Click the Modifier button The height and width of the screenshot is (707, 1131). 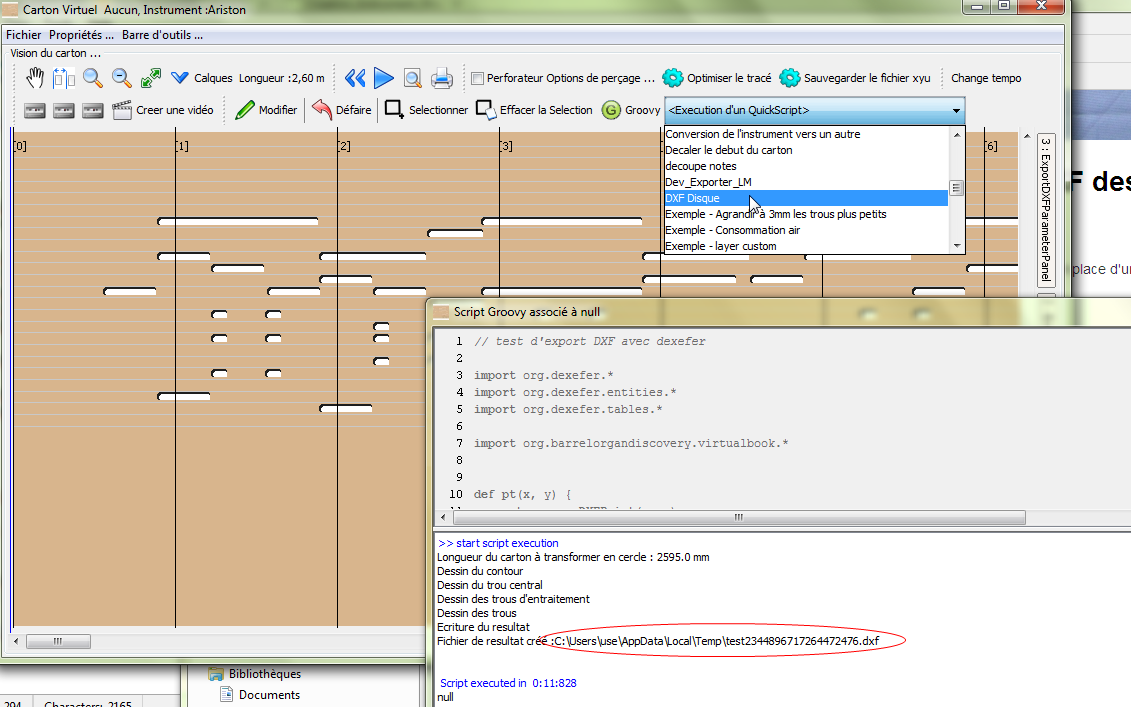click(266, 110)
